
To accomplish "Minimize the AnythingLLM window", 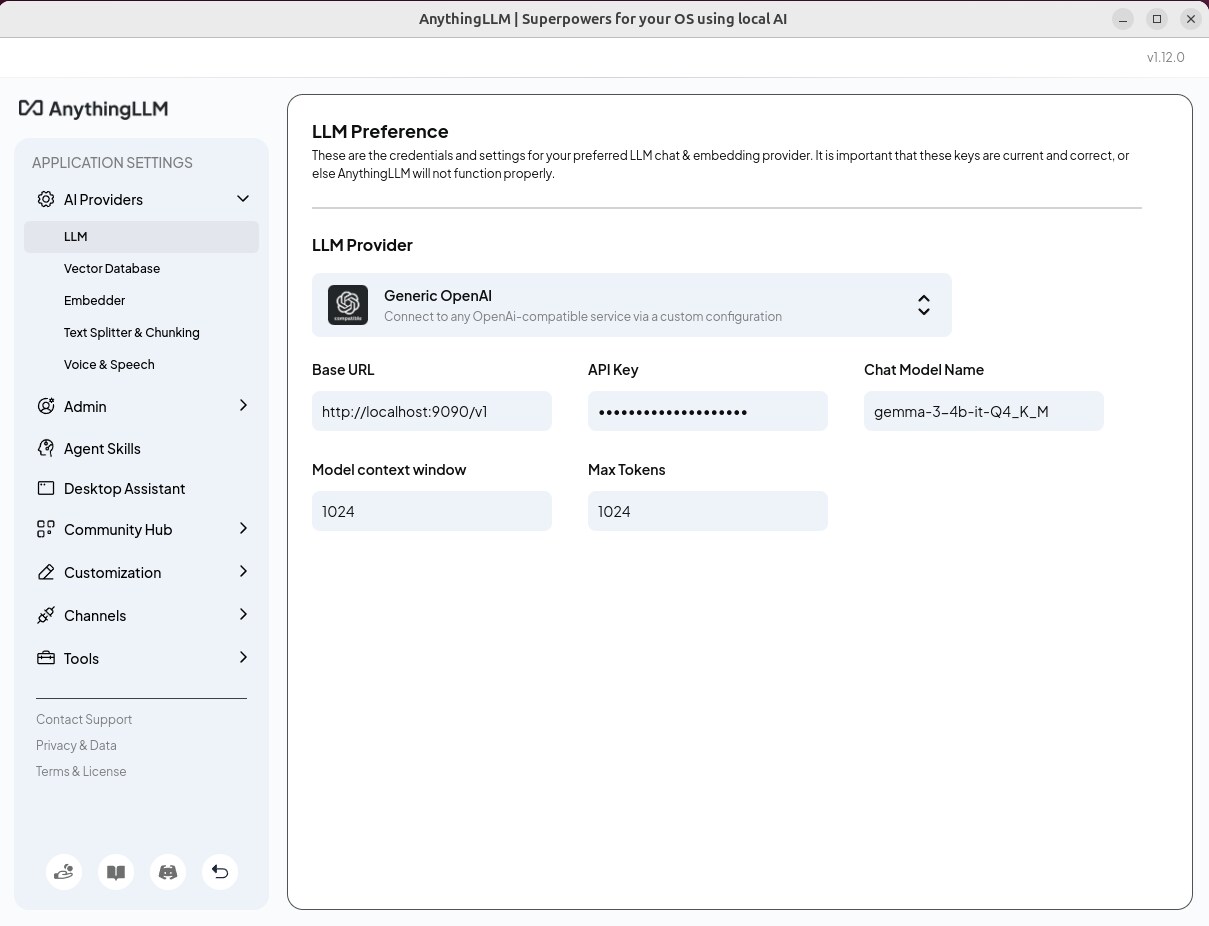I will point(1123,19).
